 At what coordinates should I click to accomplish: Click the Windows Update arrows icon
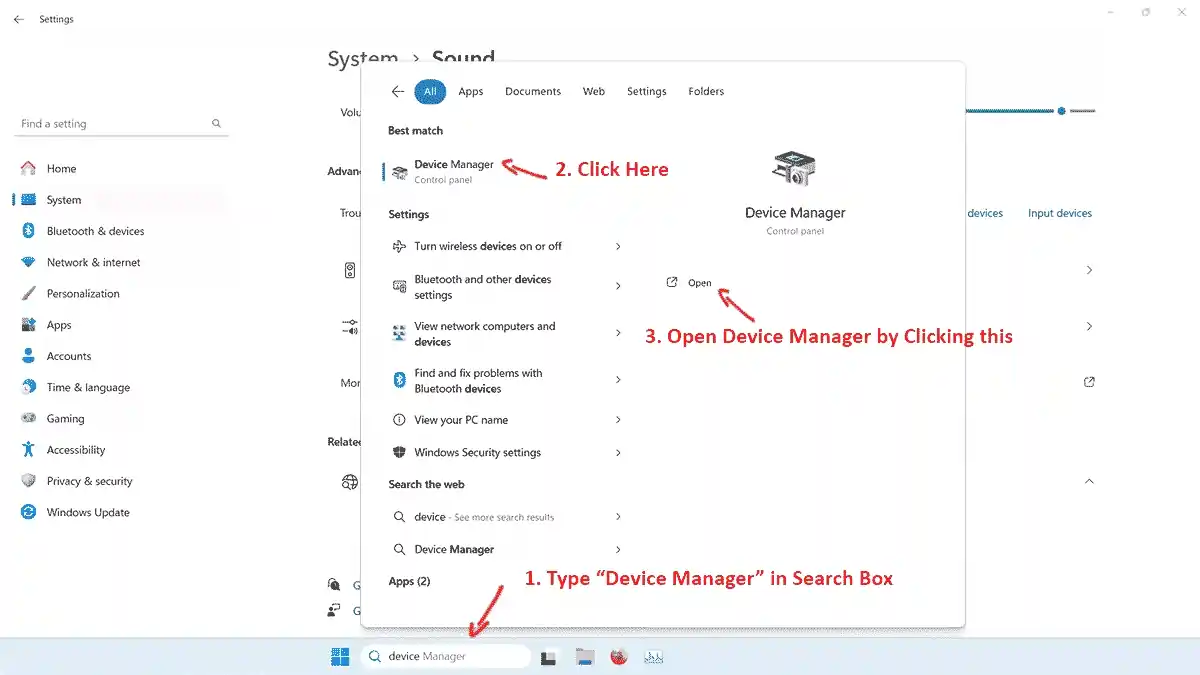coord(28,512)
